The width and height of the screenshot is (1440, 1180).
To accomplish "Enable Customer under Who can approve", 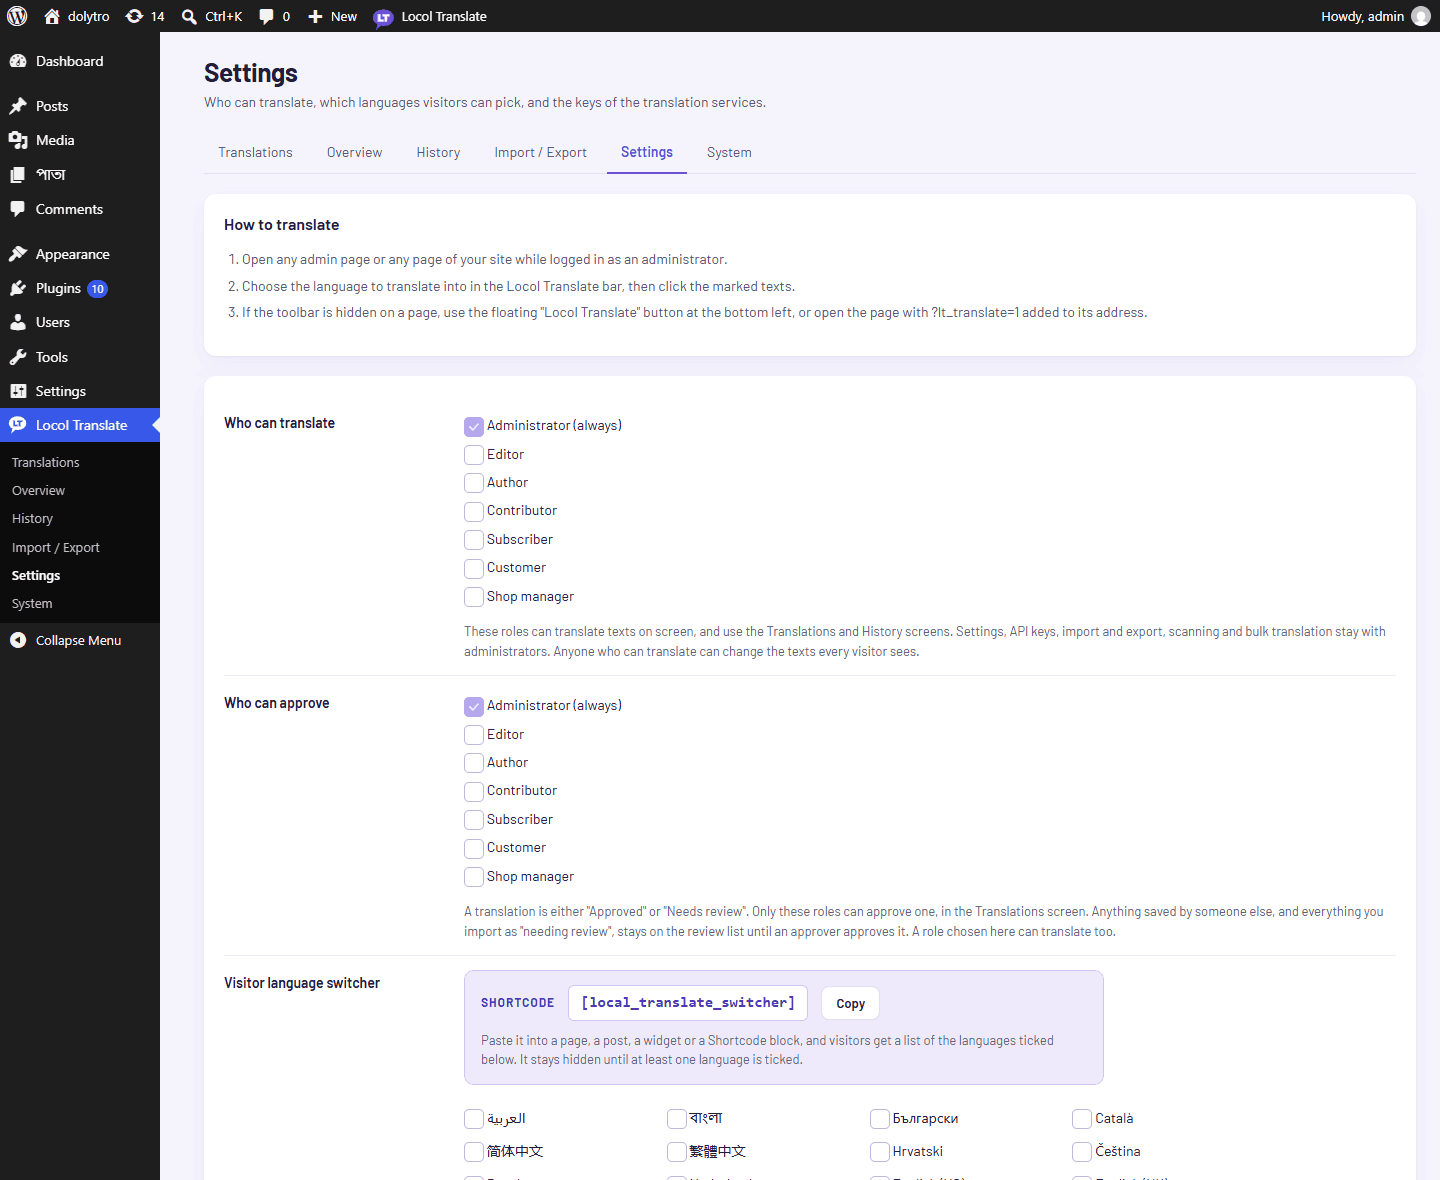I will click(x=474, y=848).
